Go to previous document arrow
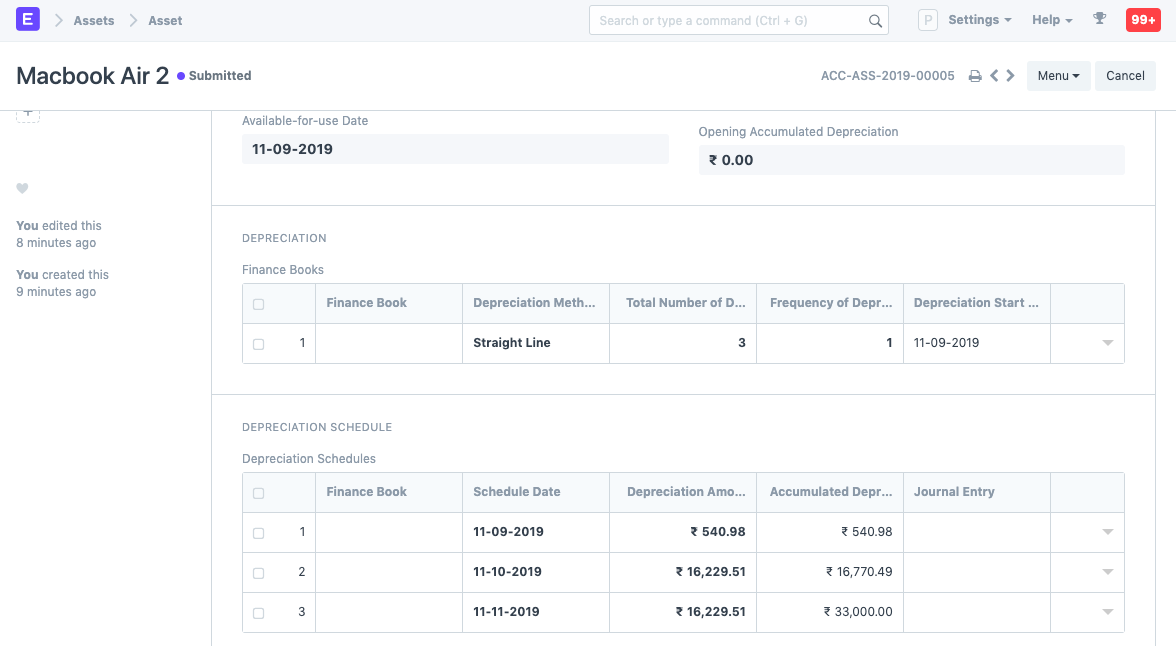This screenshot has width=1176, height=646. tap(994, 76)
